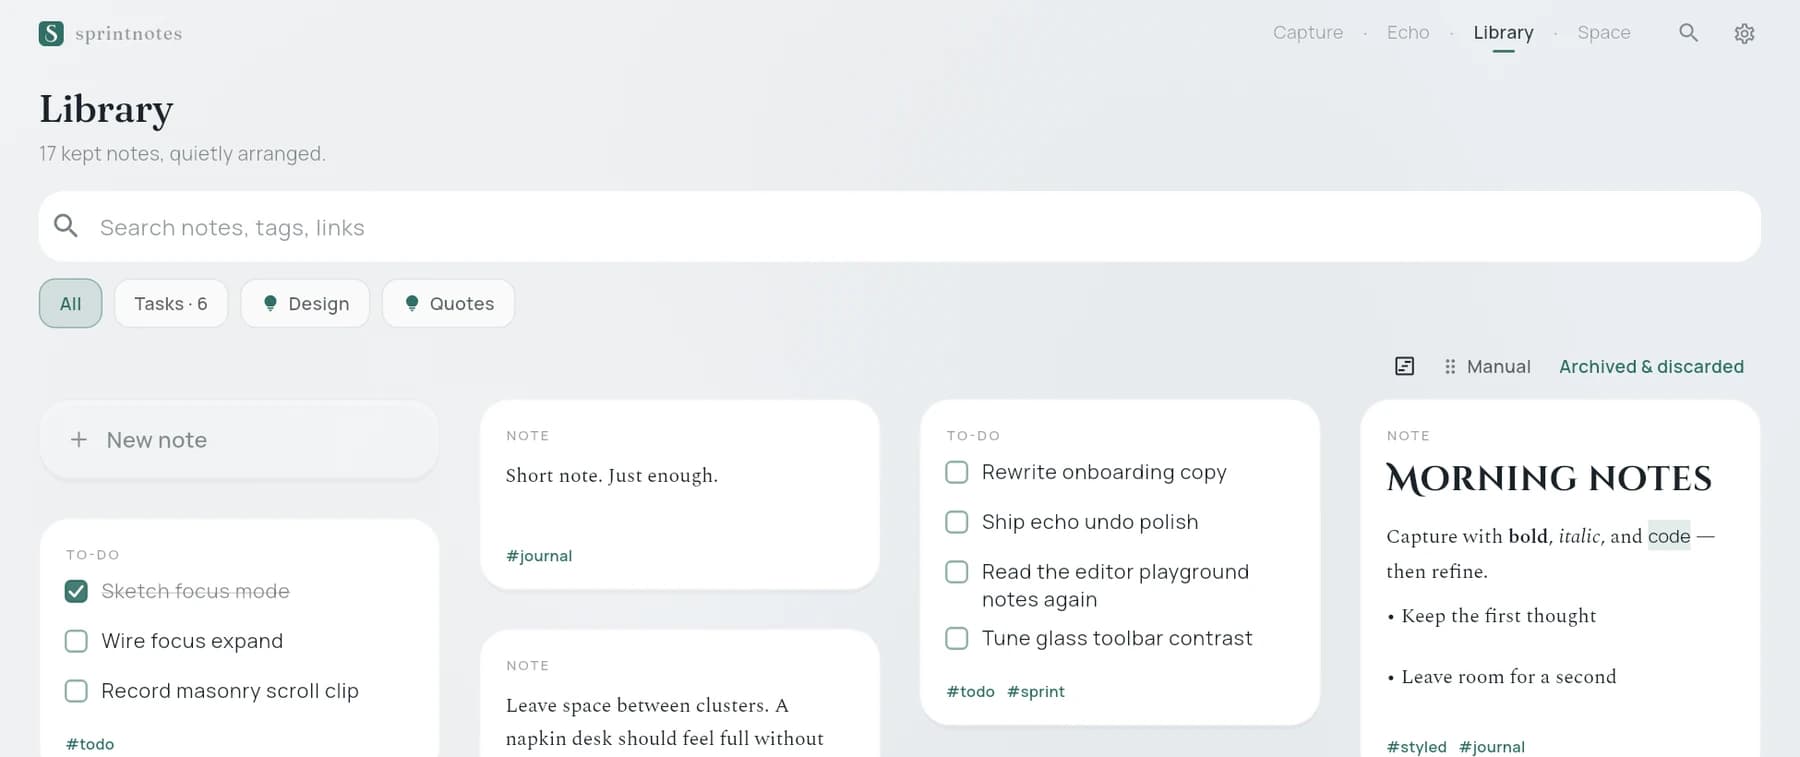Go to the Capture tab
Viewport: 1800px width, 757px height.
pyautogui.click(x=1308, y=33)
